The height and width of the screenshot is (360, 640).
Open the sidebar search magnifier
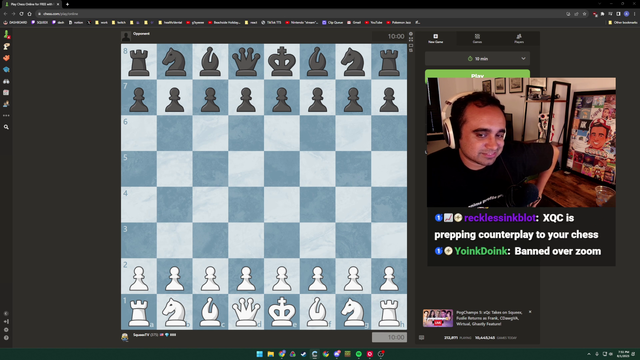(6, 127)
